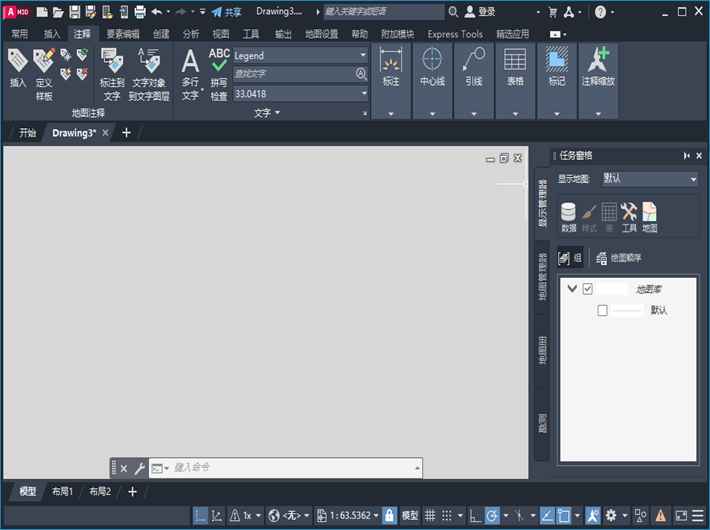Toggle the 地图库 layer checkbox
Screen dimensions: 710x530
tap(587, 289)
